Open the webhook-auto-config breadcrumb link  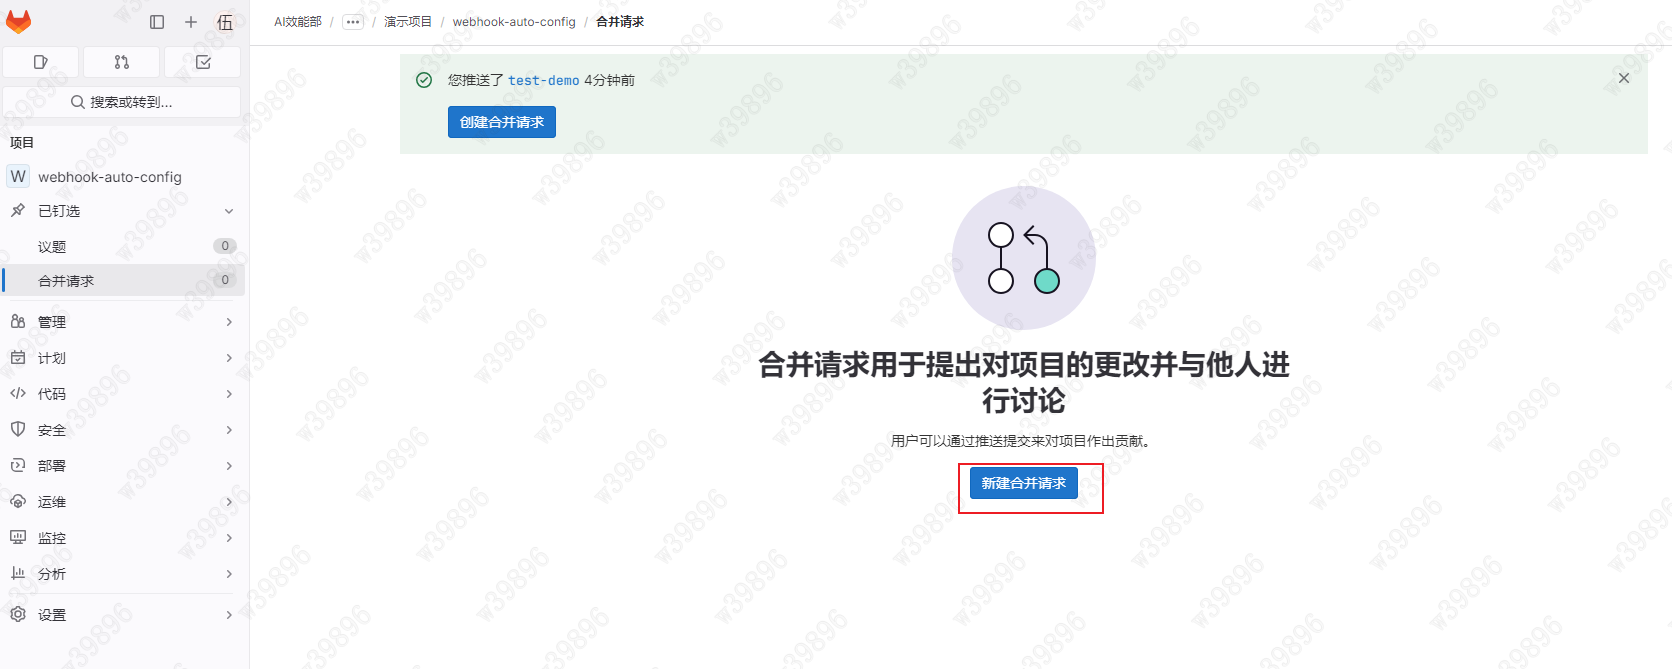coord(514,22)
